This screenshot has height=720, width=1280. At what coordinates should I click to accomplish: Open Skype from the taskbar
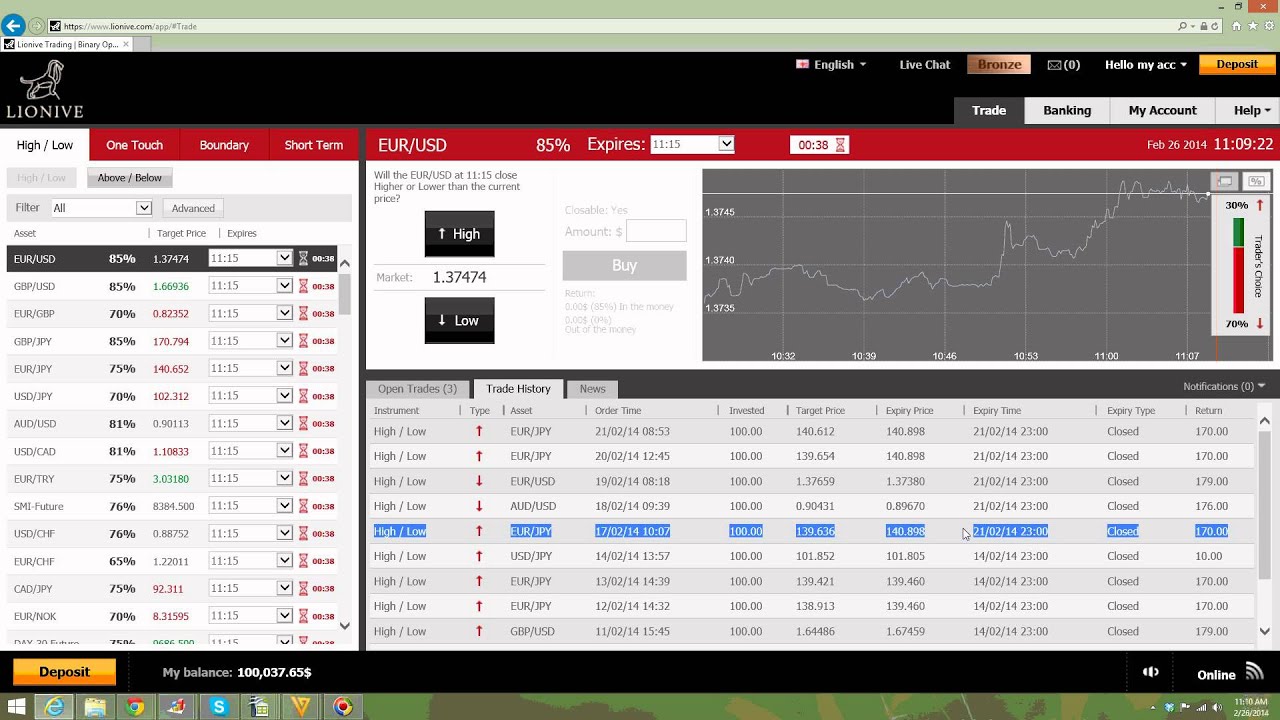tap(219, 707)
